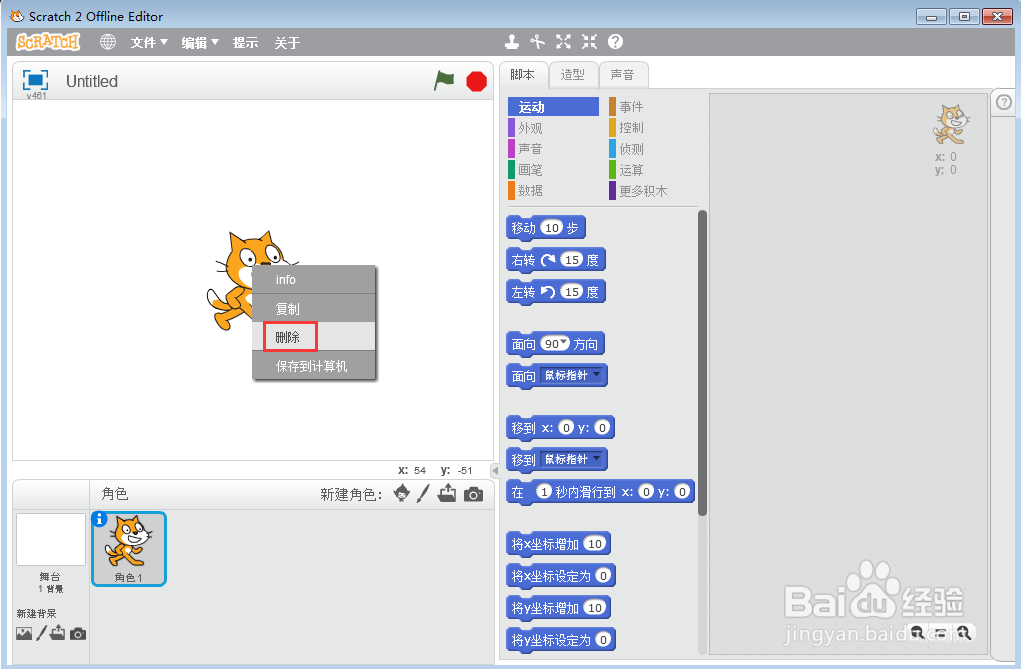Click value field in 将x坐标增加 block
This screenshot has height=669, width=1021.
(x=594, y=543)
